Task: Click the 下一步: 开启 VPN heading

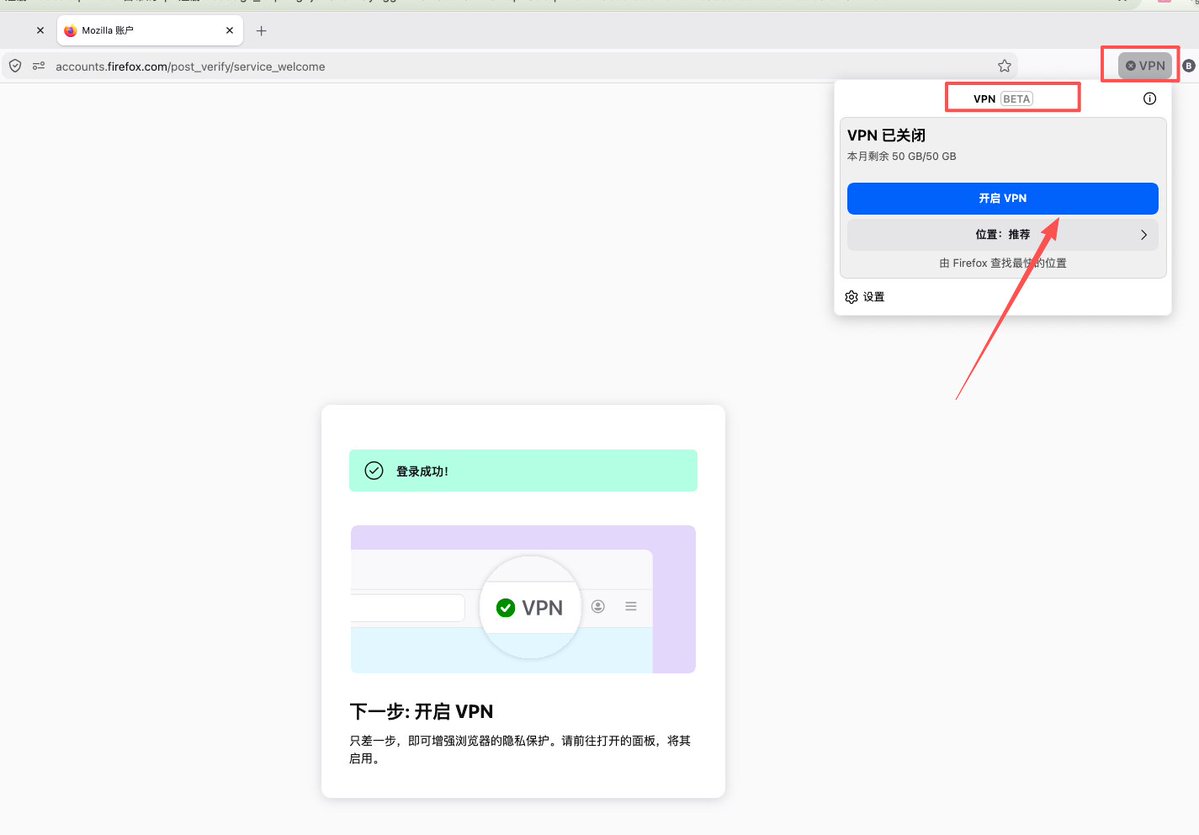Action: coord(421,712)
